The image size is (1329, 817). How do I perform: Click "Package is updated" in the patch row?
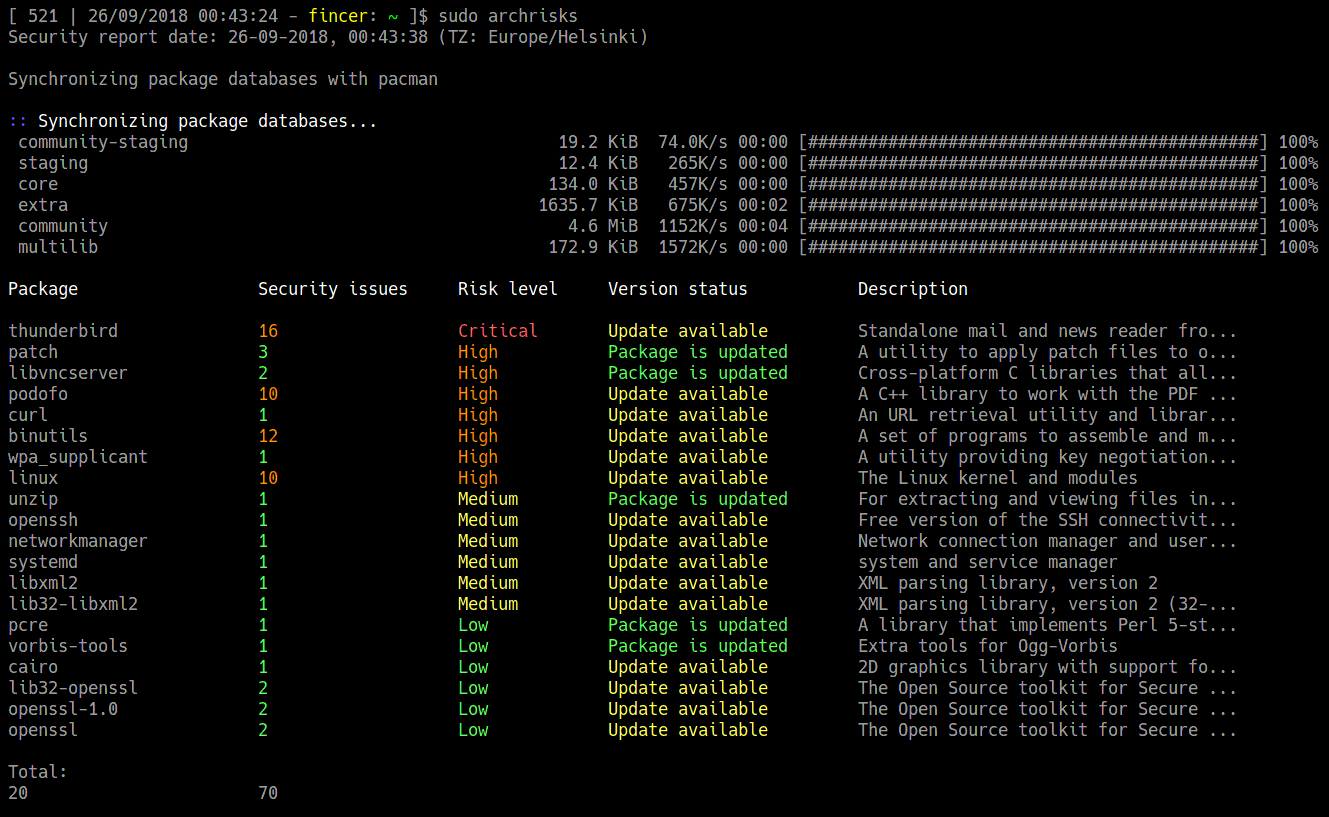698,352
